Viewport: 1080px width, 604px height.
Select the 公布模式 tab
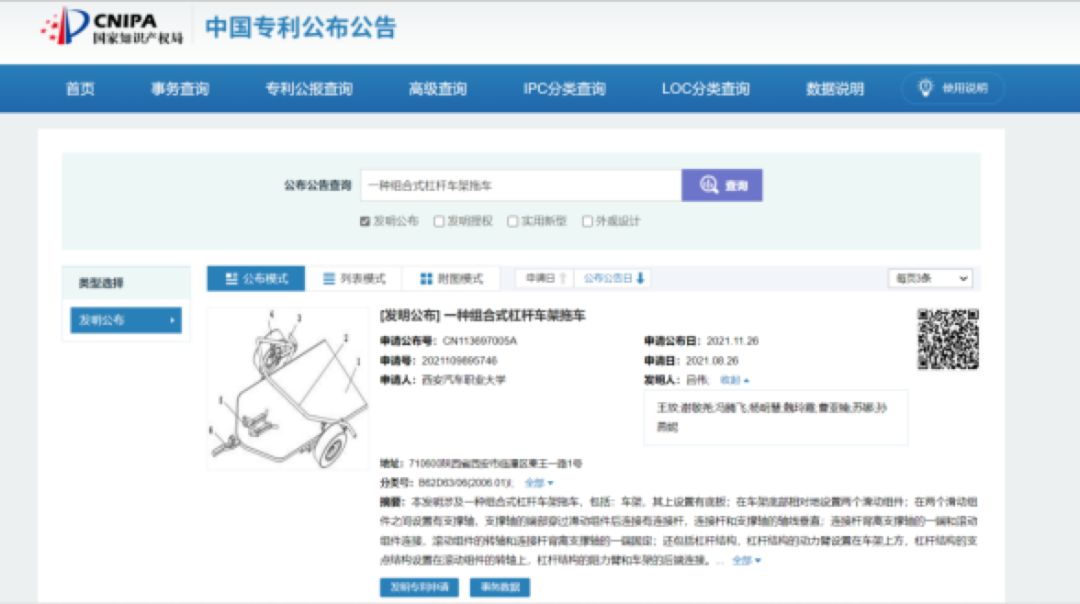(256, 278)
